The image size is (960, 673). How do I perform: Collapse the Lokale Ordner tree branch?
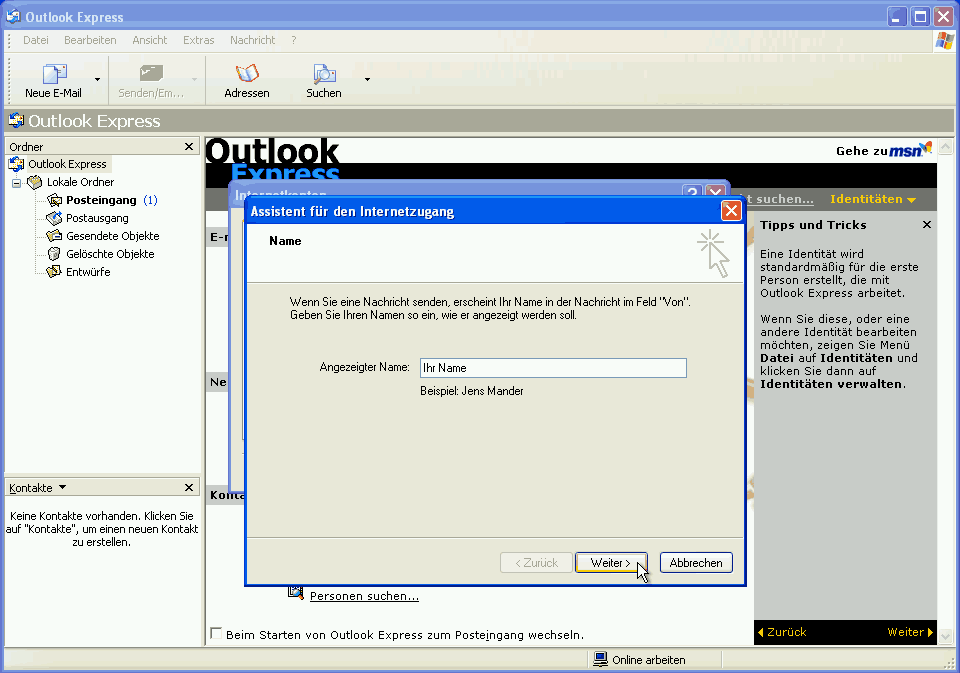(x=16, y=181)
